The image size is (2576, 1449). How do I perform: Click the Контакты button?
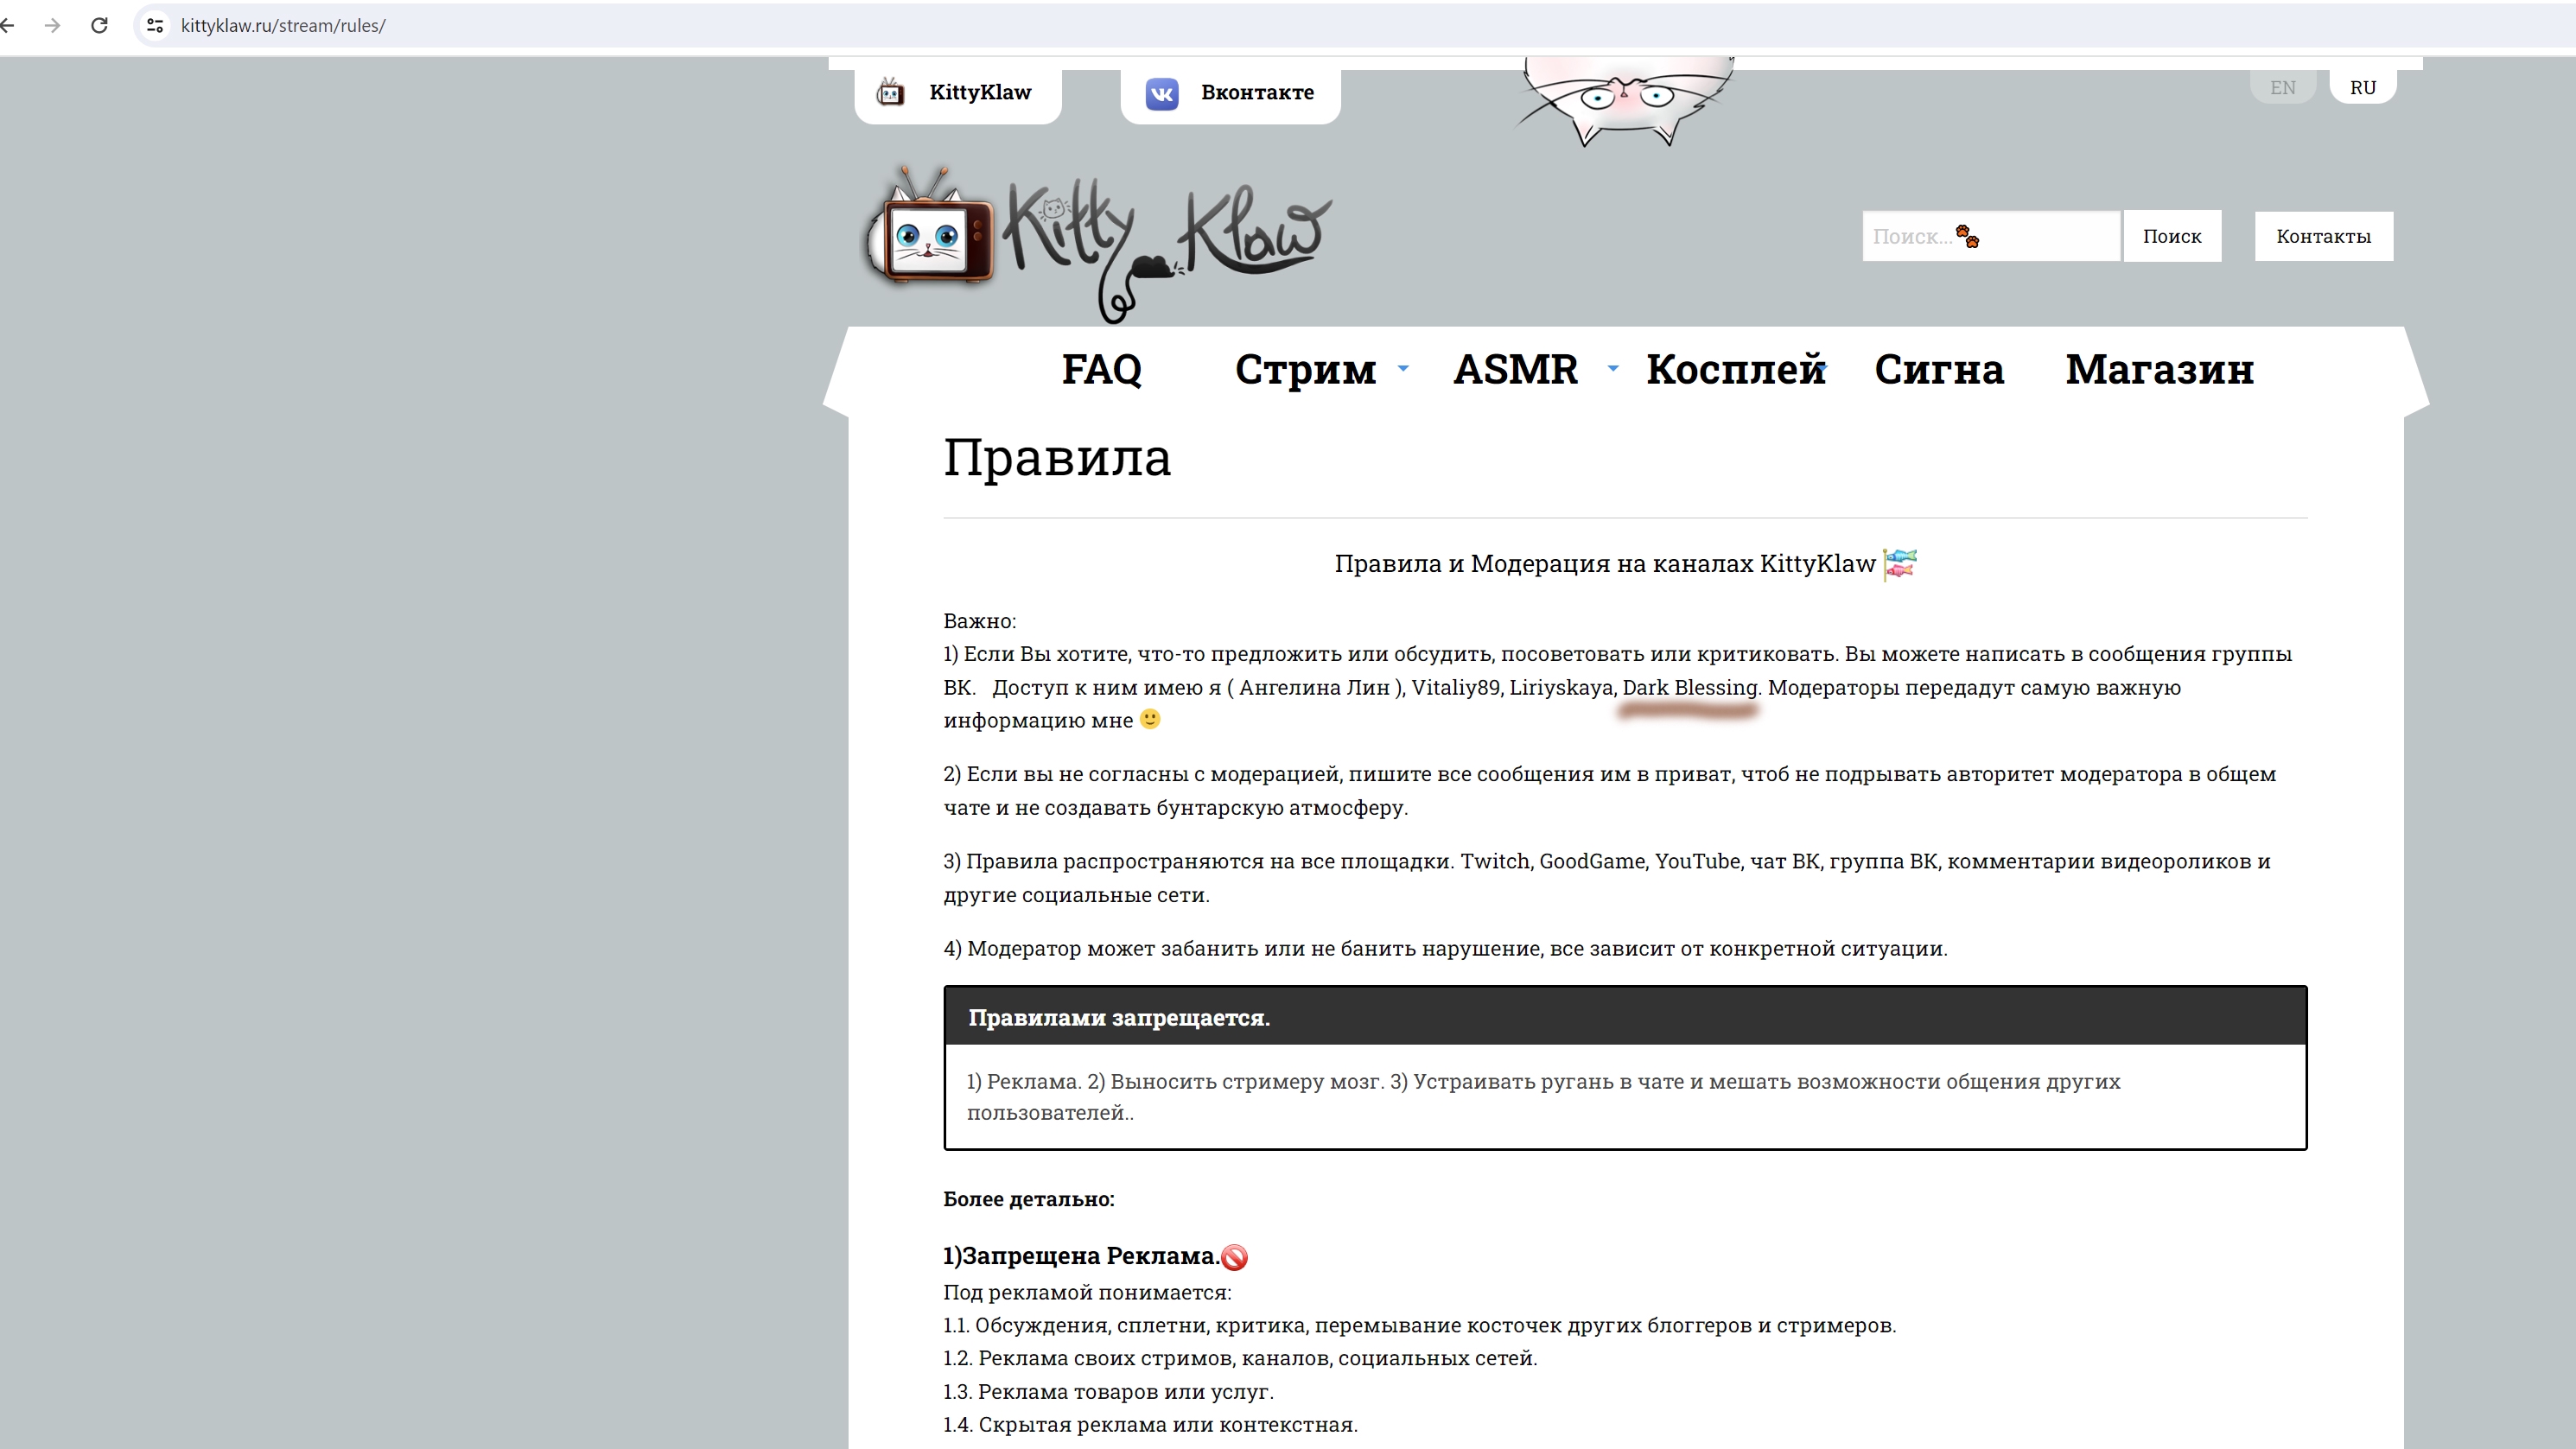pyautogui.click(x=2323, y=236)
